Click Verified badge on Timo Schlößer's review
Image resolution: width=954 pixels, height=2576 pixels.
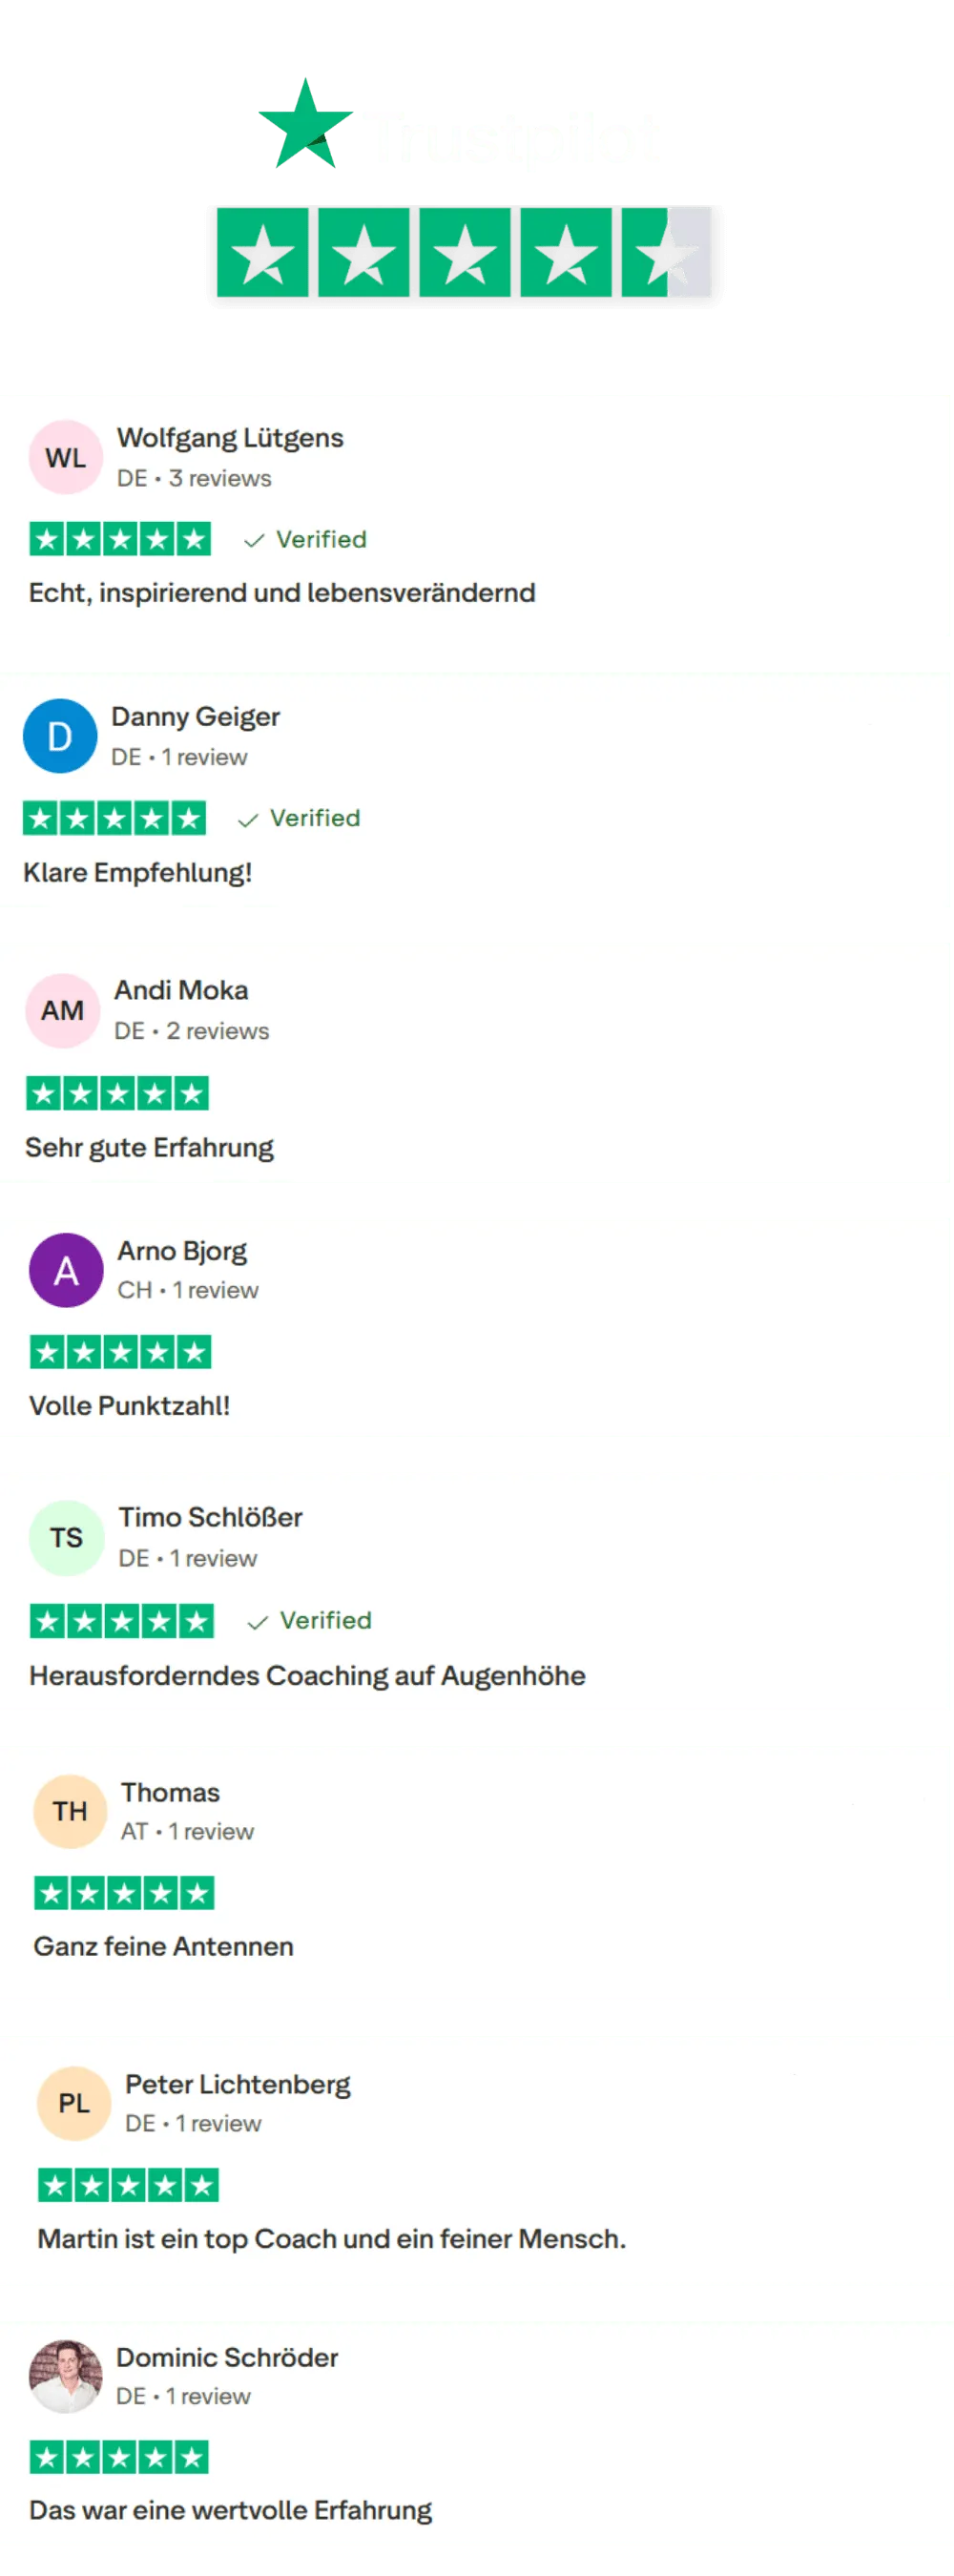(310, 1620)
